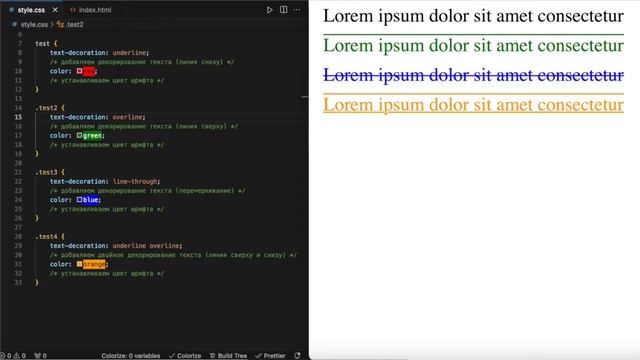Viewport: 640px width, 360px height.
Task: Click the word 'green' on line 17
Action: (x=92, y=136)
